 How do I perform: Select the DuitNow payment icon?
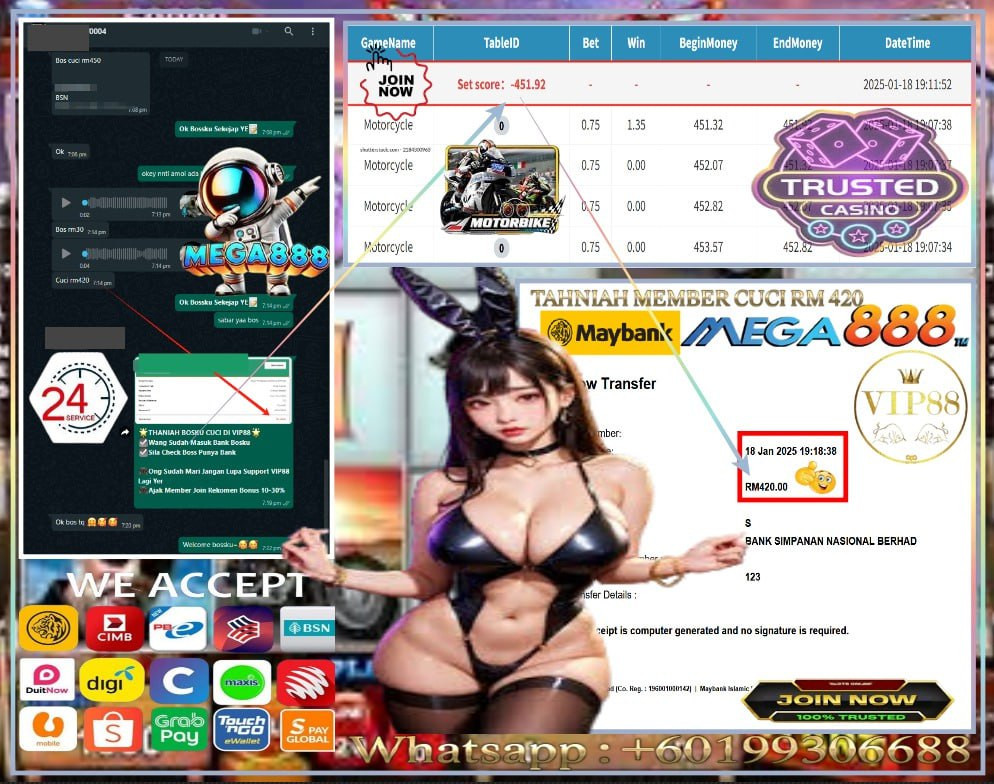point(47,679)
